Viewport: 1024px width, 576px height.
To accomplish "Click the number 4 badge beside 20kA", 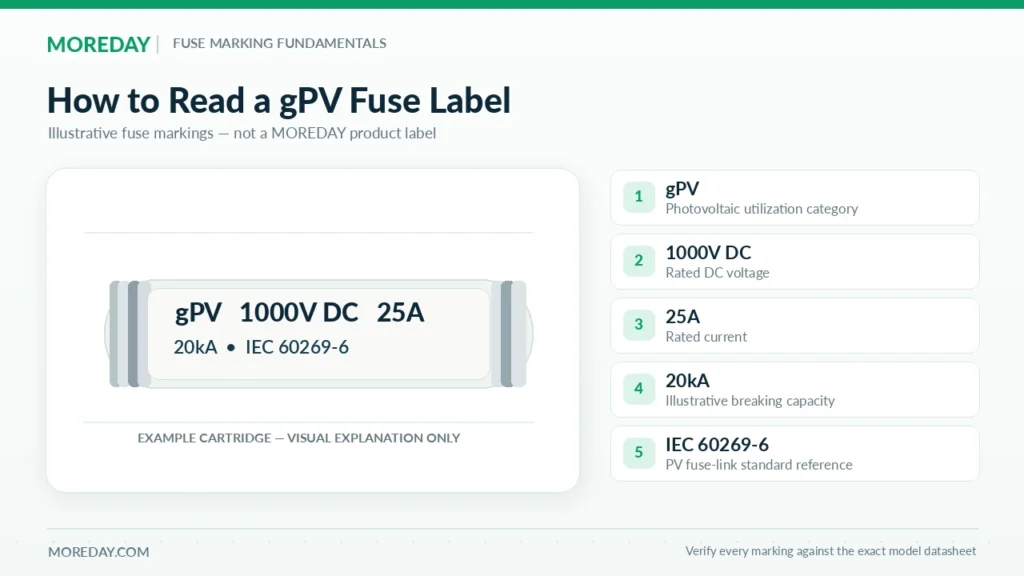I will [639, 389].
